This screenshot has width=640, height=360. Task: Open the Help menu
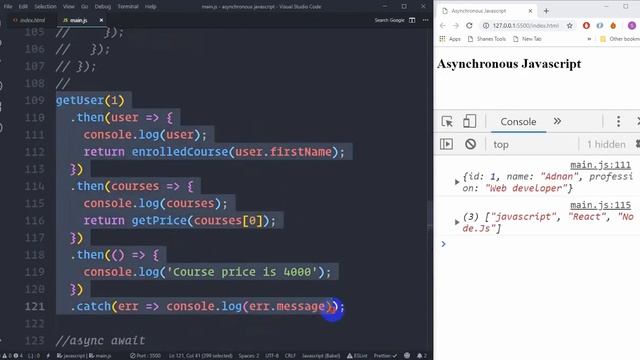click(x=151, y=7)
